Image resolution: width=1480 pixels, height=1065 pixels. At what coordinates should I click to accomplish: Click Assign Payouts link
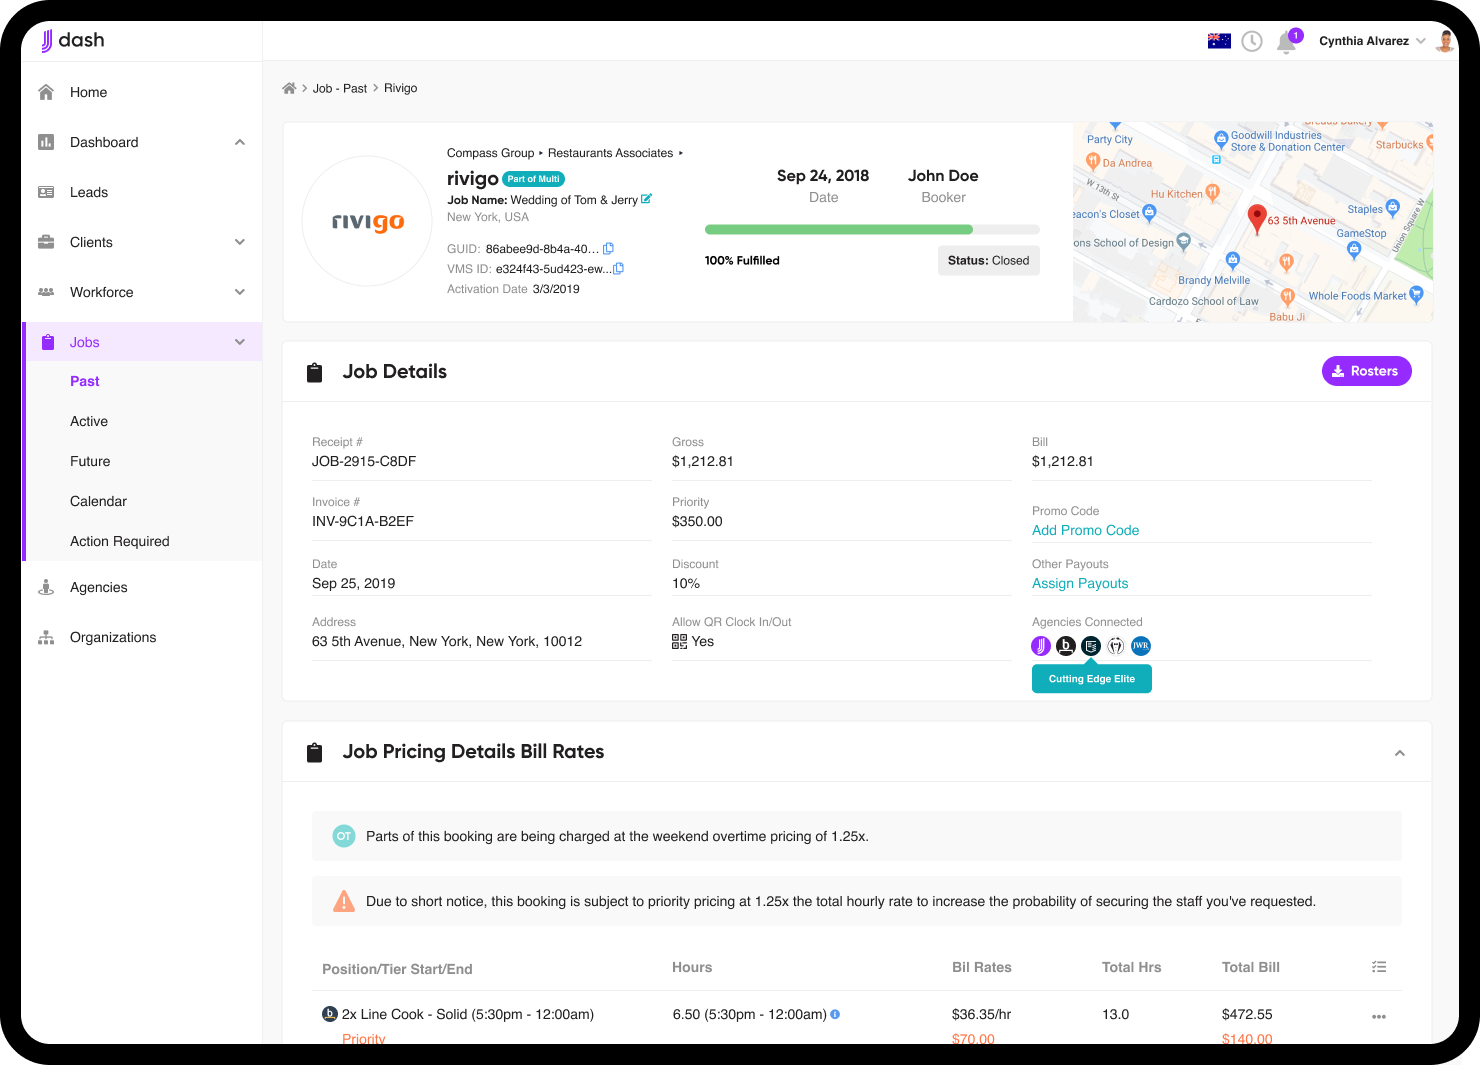[x=1080, y=583]
